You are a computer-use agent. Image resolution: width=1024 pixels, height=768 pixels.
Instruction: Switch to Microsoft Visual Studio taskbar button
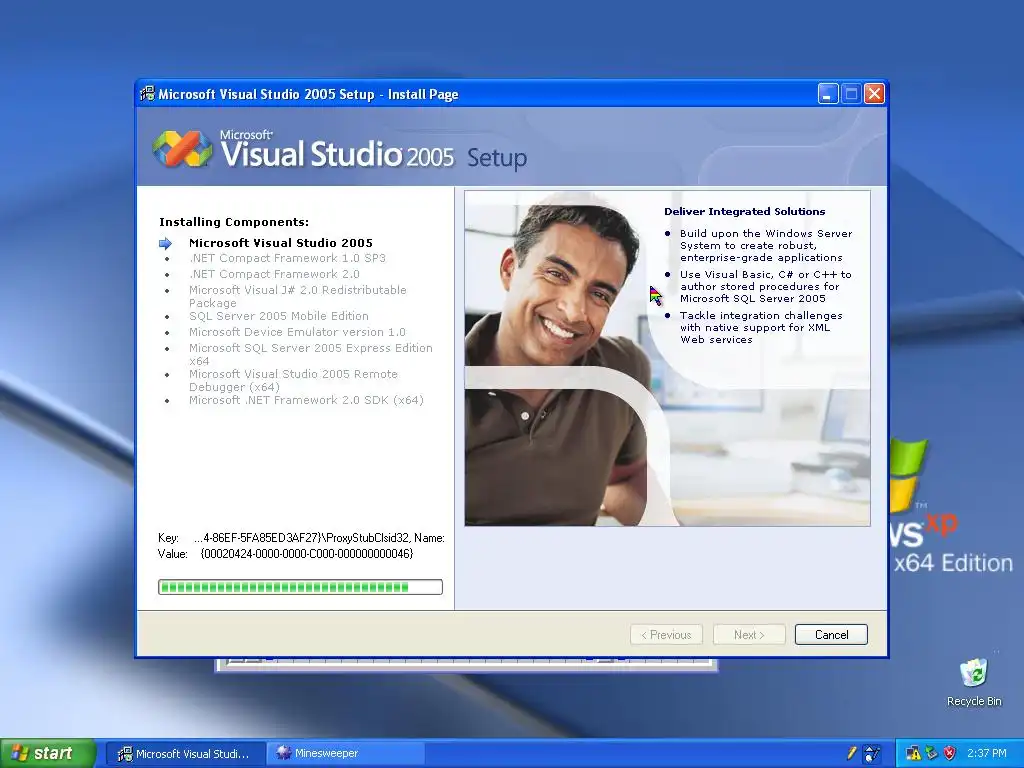pyautogui.click(x=185, y=754)
